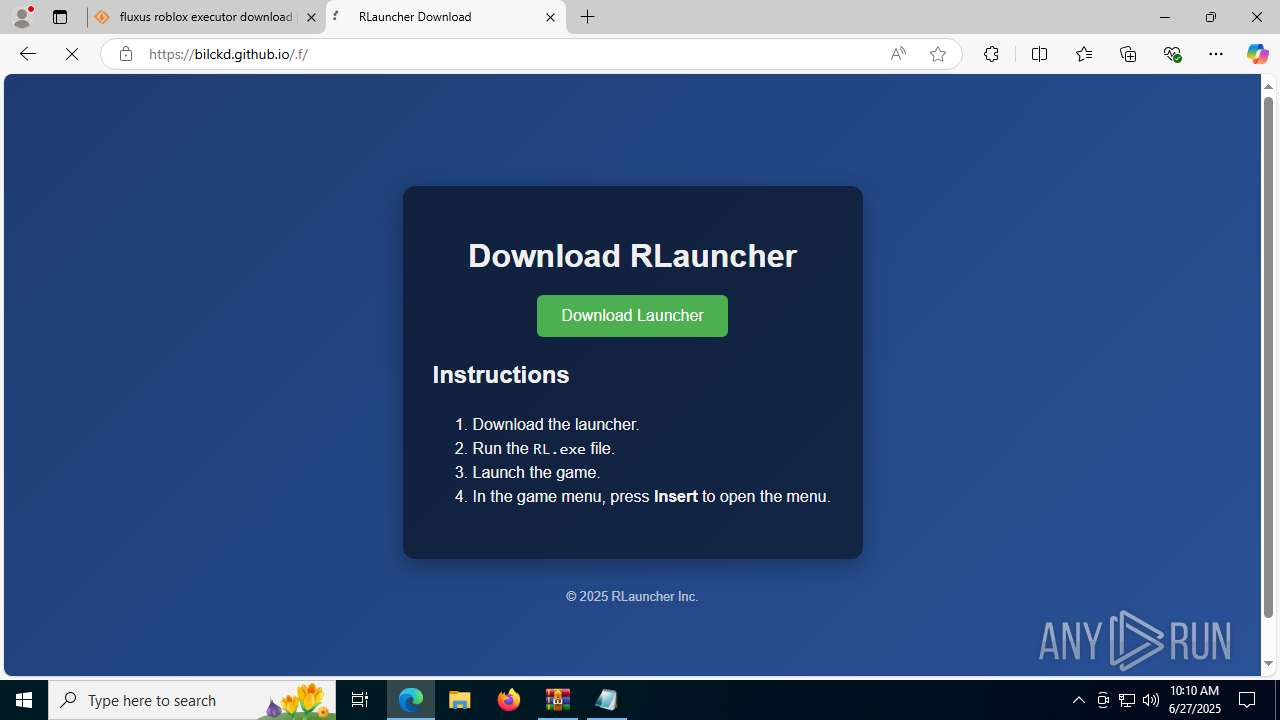
Task: Open File Explorer from taskbar
Action: [x=460, y=700]
